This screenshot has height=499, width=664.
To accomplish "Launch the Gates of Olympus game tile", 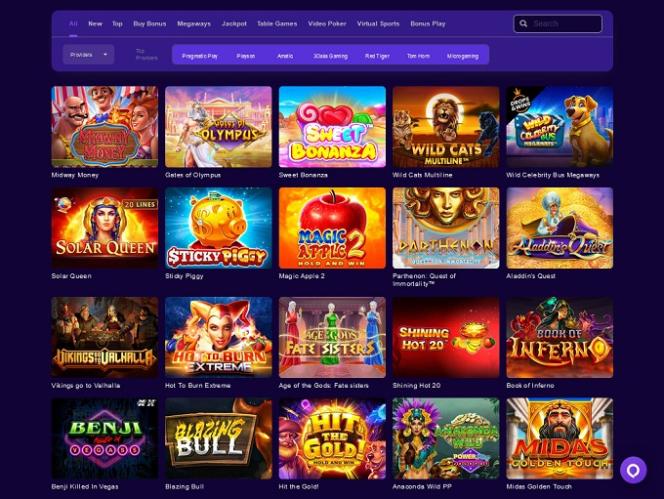I will pos(218,127).
